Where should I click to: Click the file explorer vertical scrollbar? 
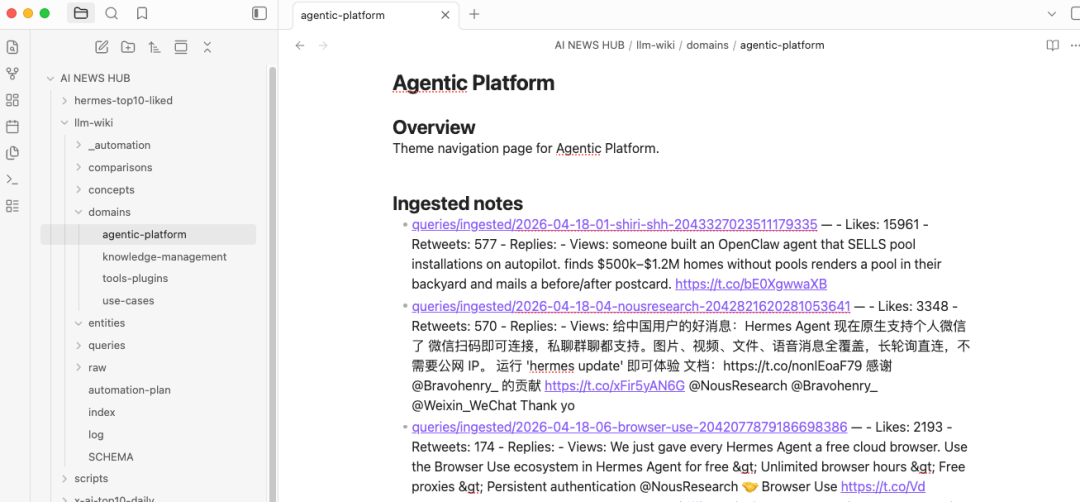pos(272,284)
